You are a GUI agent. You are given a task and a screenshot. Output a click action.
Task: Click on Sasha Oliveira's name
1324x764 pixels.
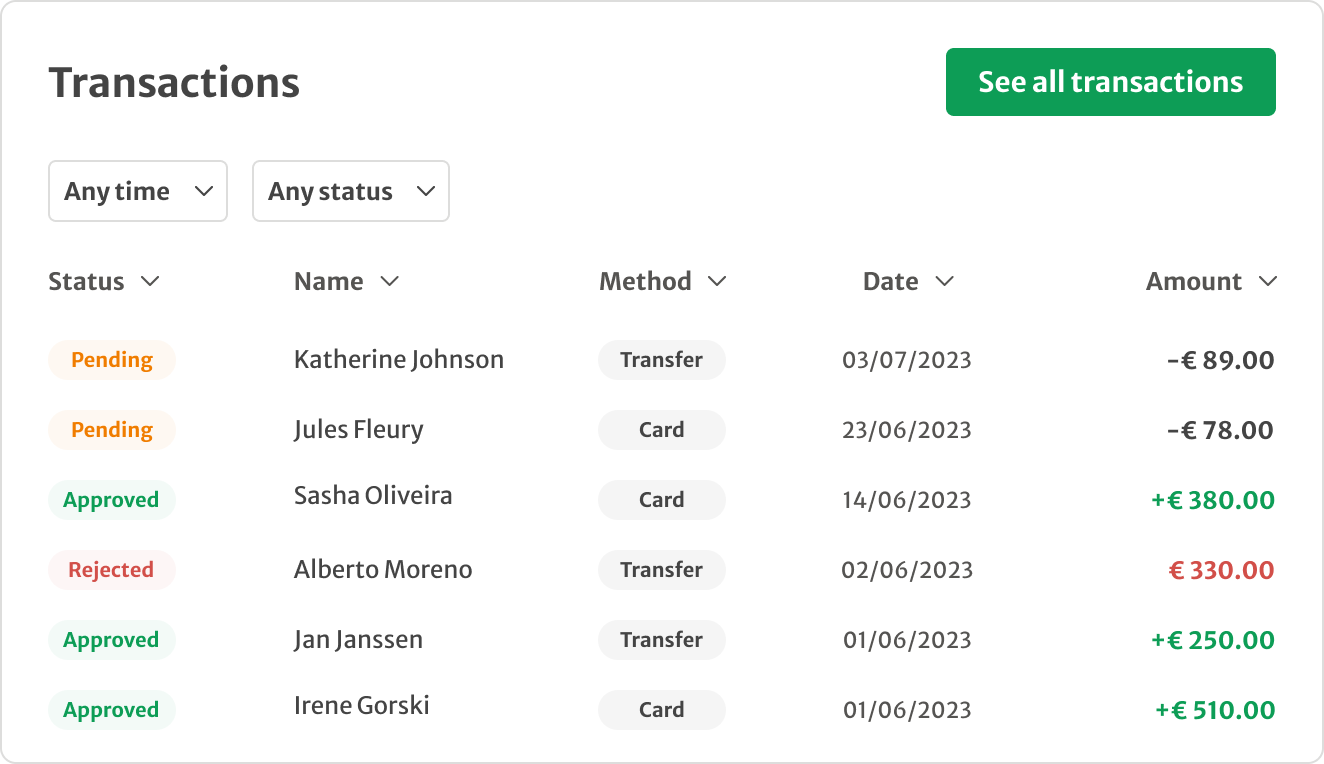(x=372, y=496)
